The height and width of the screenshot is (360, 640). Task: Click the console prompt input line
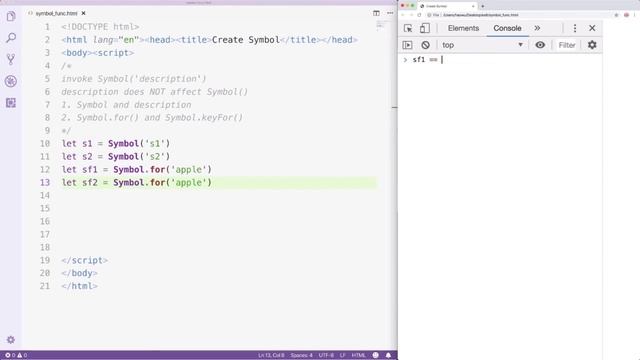tap(504, 60)
